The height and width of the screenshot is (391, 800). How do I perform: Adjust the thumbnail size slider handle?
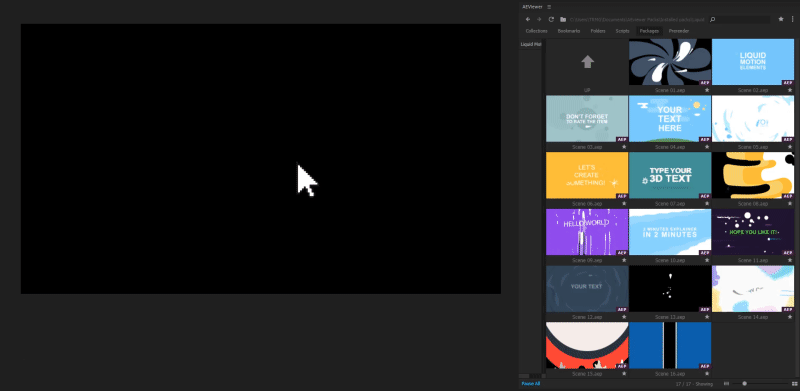[744, 383]
